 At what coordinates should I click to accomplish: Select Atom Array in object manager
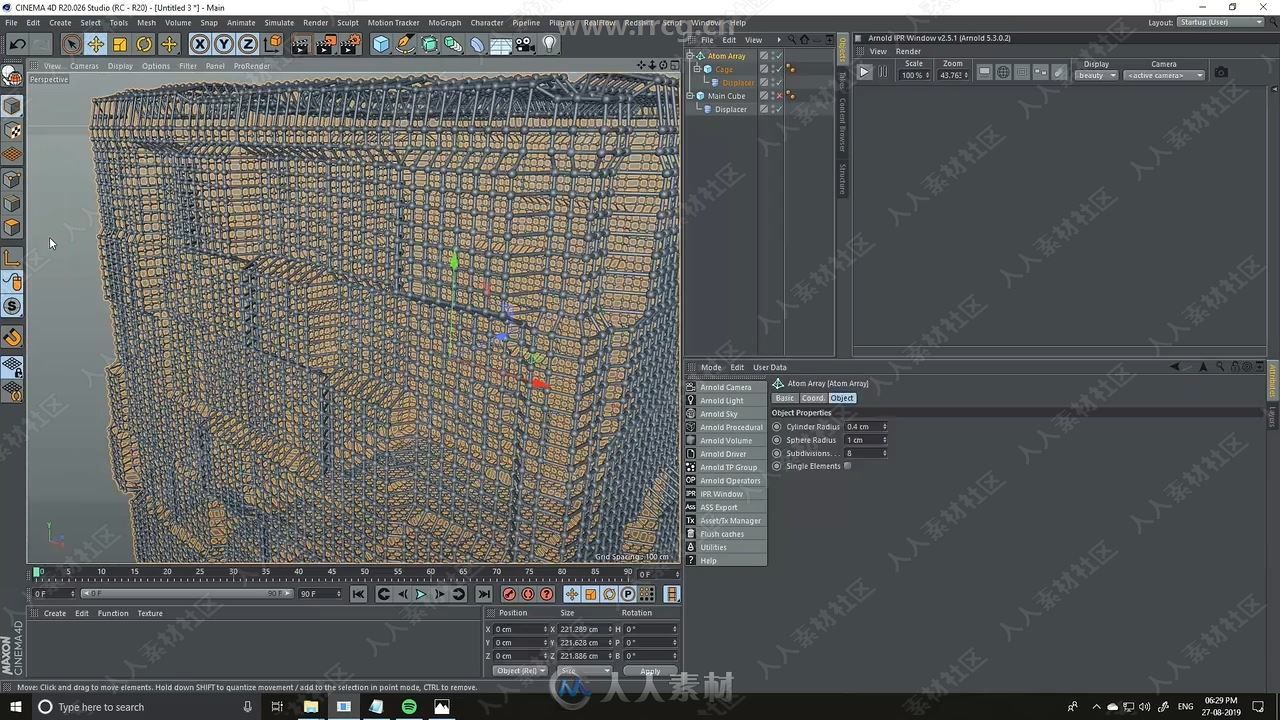[727, 56]
